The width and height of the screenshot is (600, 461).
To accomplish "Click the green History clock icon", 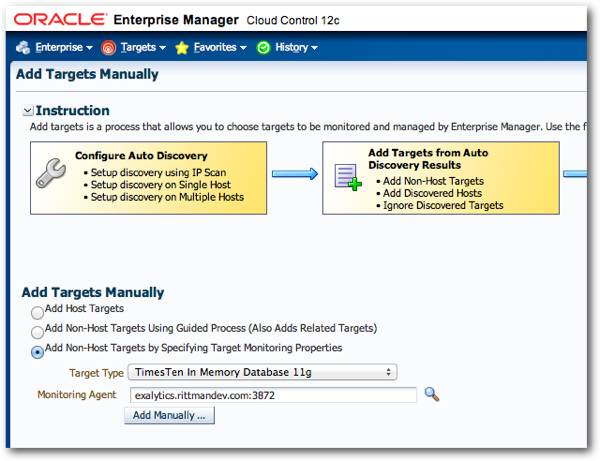I will [x=263, y=48].
